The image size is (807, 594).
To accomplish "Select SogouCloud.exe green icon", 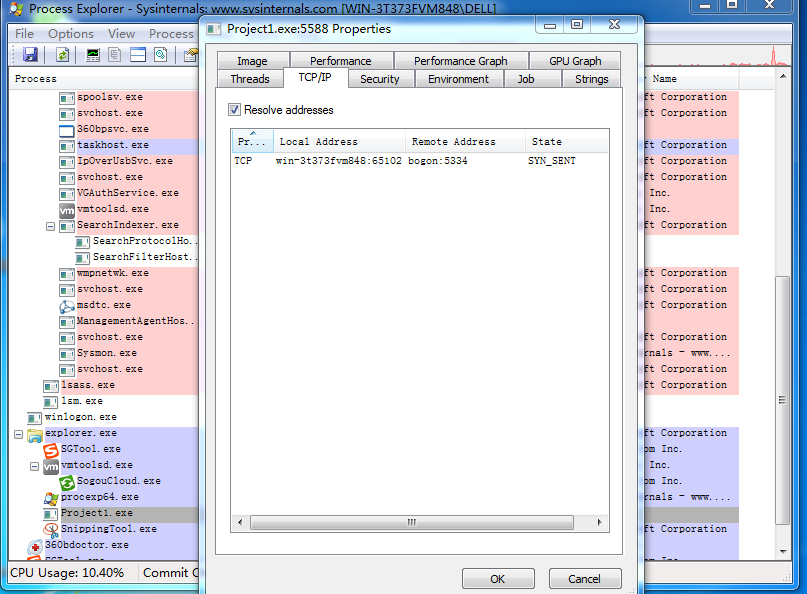I will (x=67, y=481).
